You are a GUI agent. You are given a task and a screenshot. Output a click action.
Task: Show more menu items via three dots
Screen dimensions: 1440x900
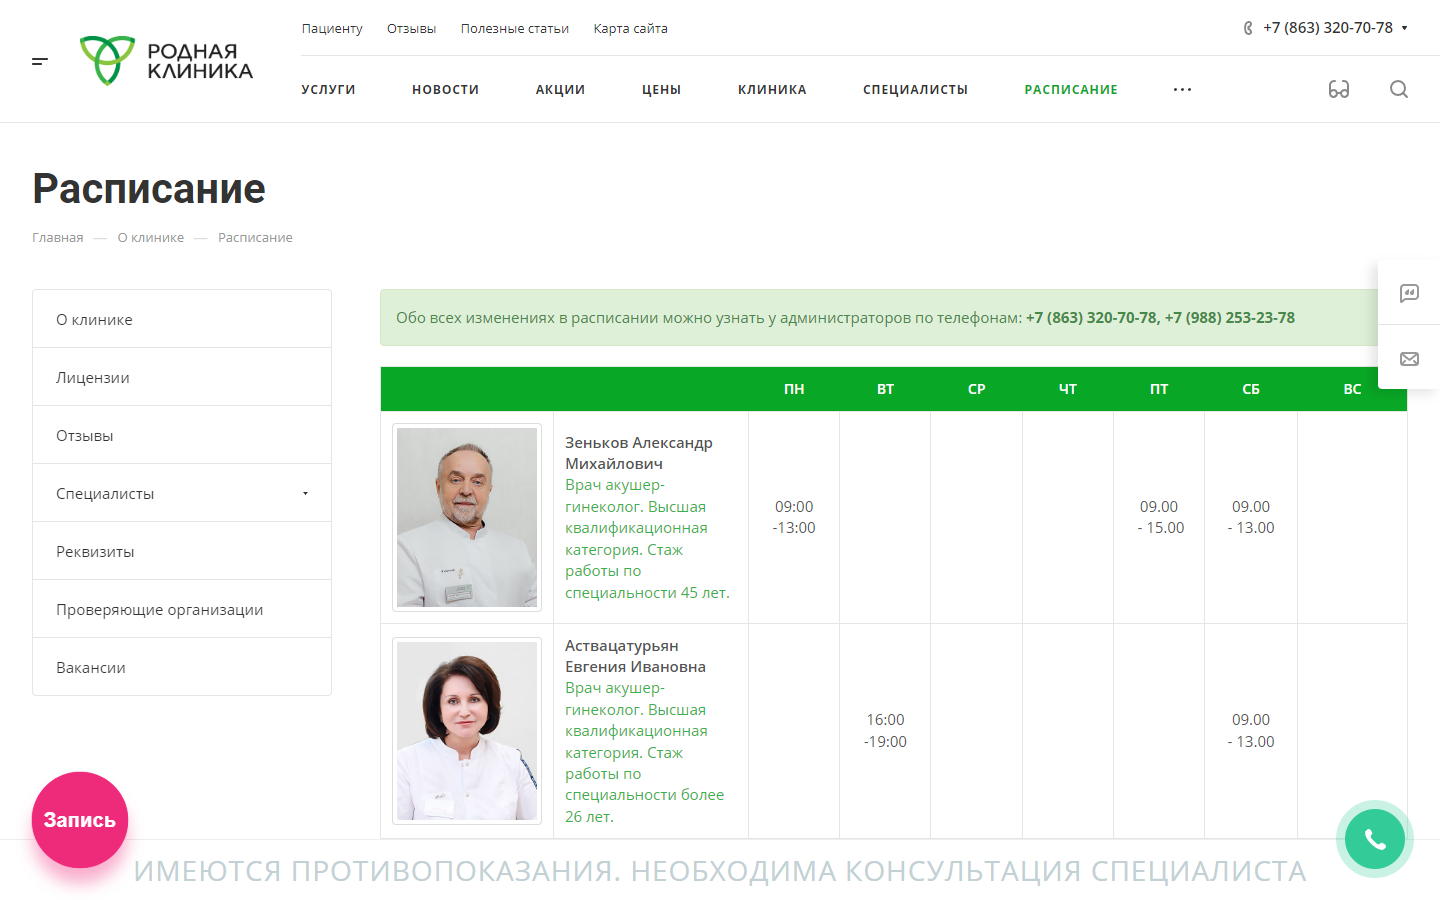click(1182, 90)
